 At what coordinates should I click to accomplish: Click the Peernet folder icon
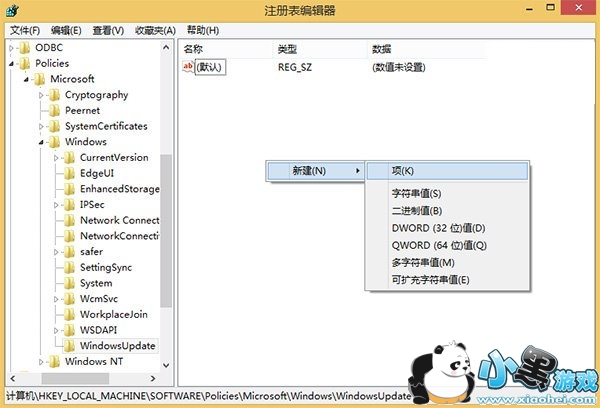pos(55,111)
